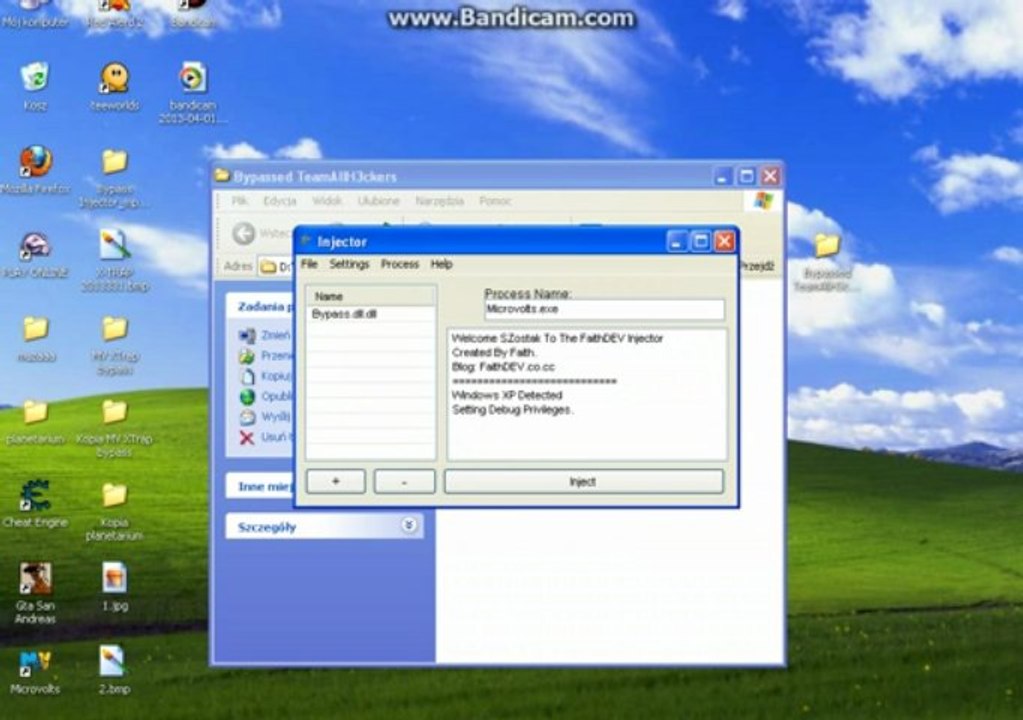Open the Cheat Engine desktop shortcut
Screen dimensions: 1023x720
pyautogui.click(x=35, y=496)
